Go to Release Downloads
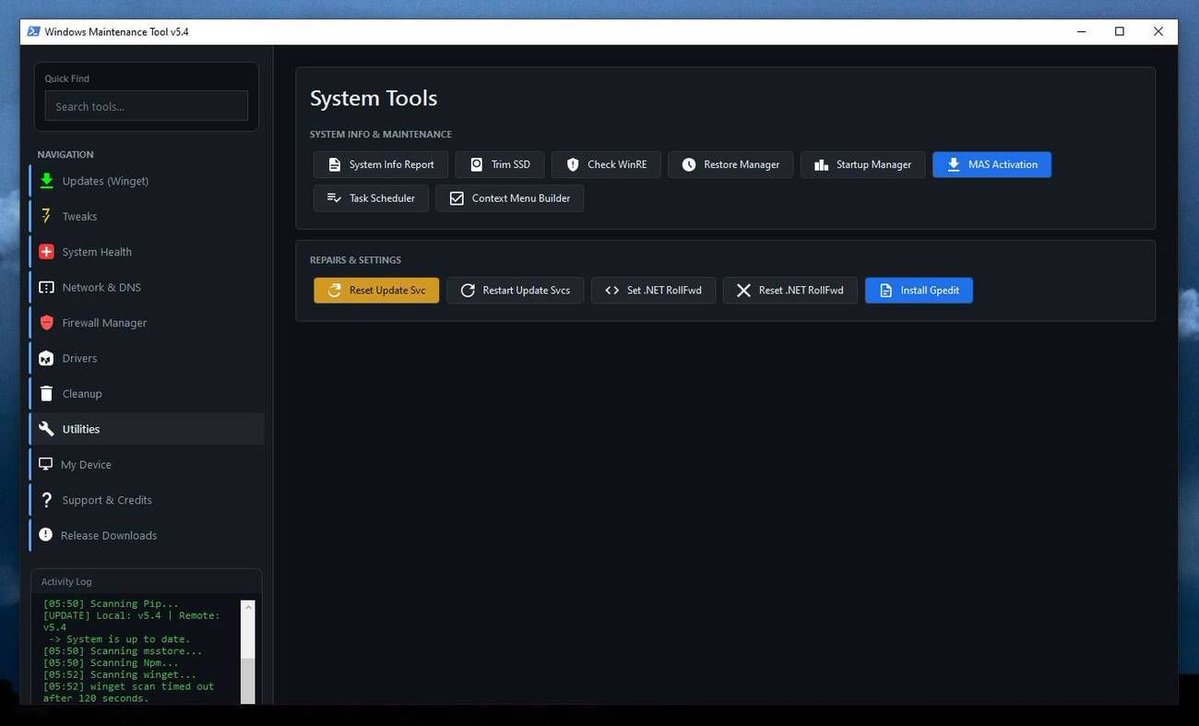Image resolution: width=1199 pixels, height=726 pixels. pos(147,535)
